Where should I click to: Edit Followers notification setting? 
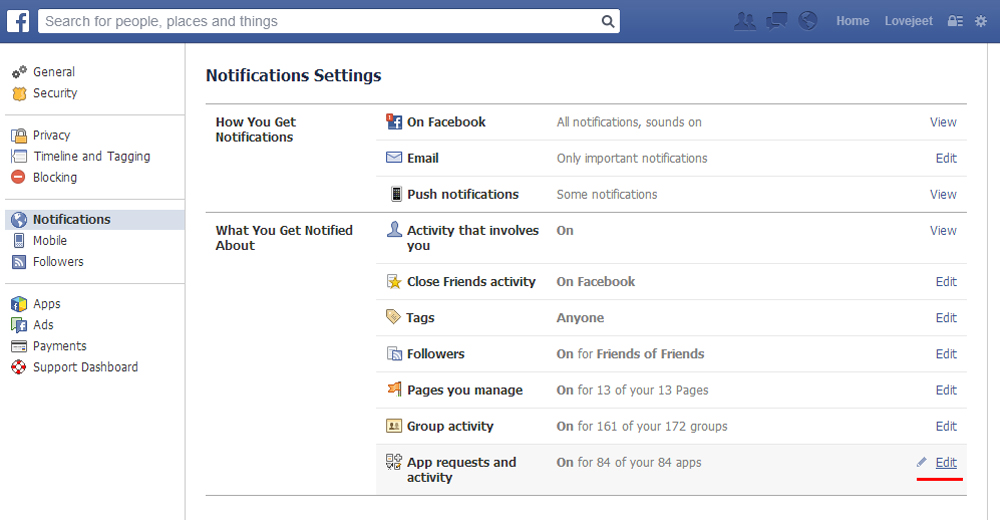pos(946,353)
